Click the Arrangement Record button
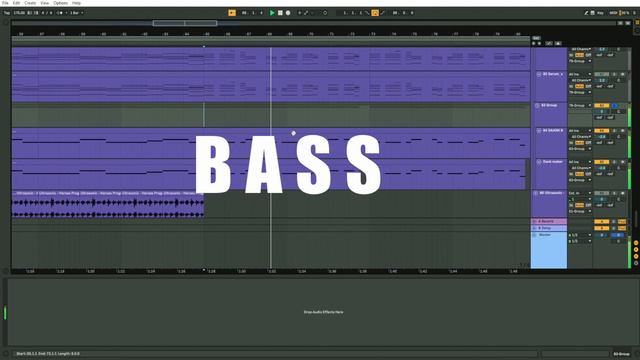The height and width of the screenshot is (360, 640). [288, 13]
